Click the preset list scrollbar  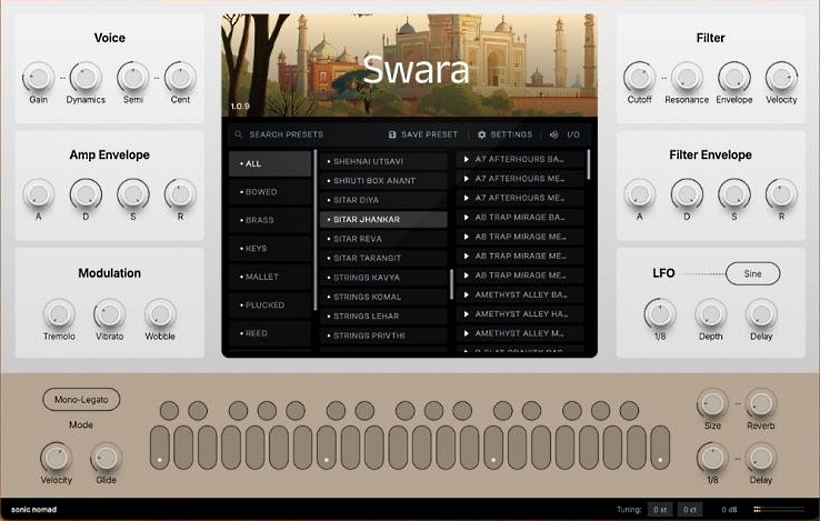(451, 285)
